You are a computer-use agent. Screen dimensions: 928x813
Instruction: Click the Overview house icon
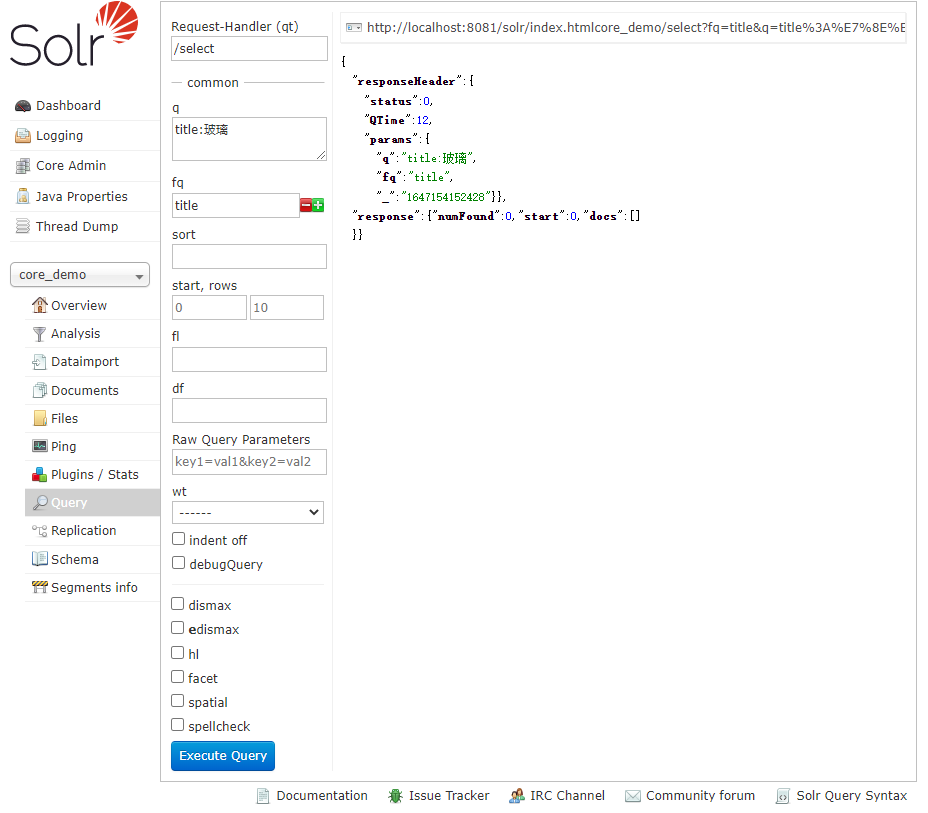40,305
